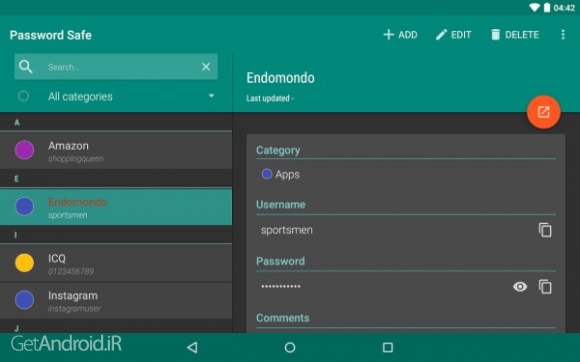Click the yellow ICQ category circle

point(24,263)
